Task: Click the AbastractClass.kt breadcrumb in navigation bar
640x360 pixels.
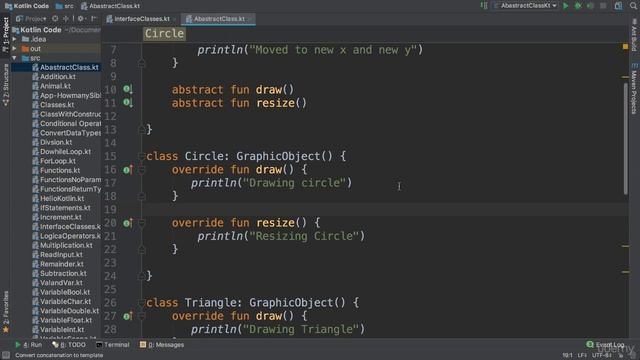Action: 110,6
